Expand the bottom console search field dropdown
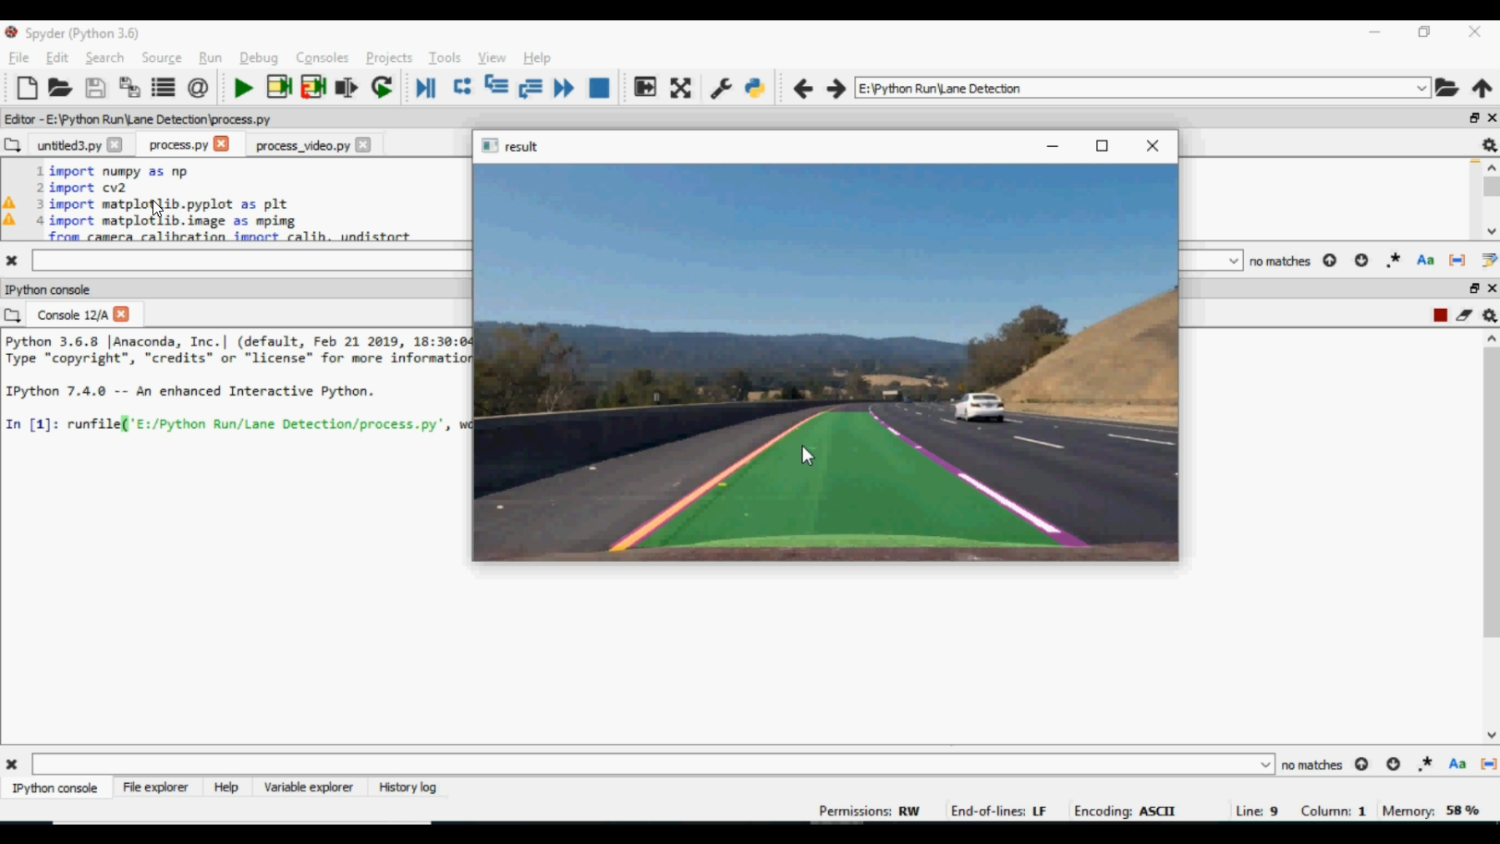The image size is (1500, 844). coord(1265,765)
